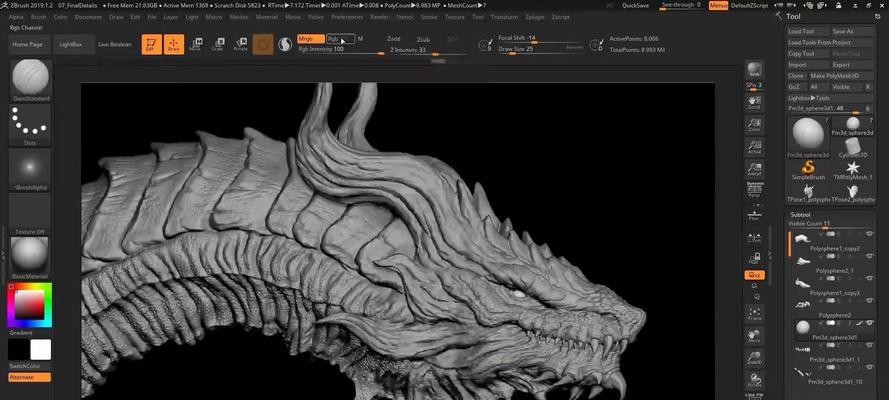Select the Cylinder3D tool thumbnail
This screenshot has height=400, width=889.
click(x=853, y=147)
